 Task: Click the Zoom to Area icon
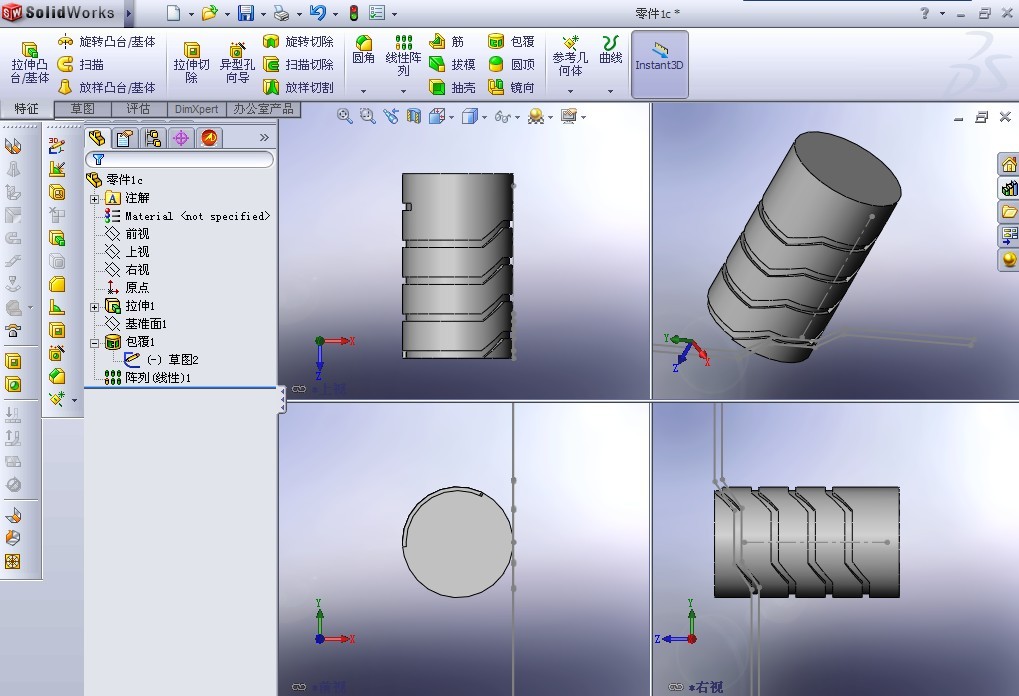368,116
